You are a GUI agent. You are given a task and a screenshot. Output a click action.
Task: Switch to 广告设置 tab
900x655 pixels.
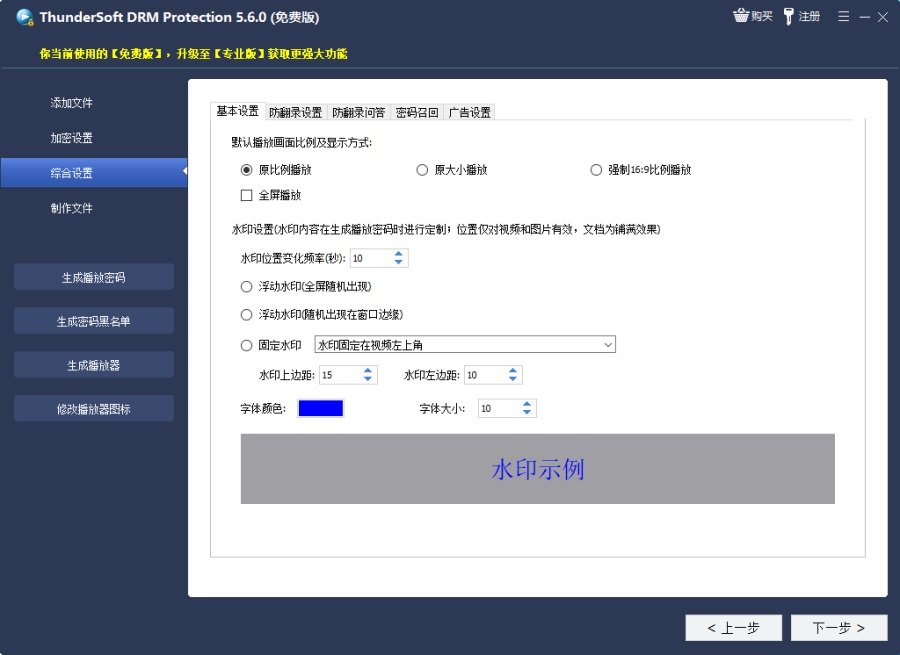coord(470,113)
